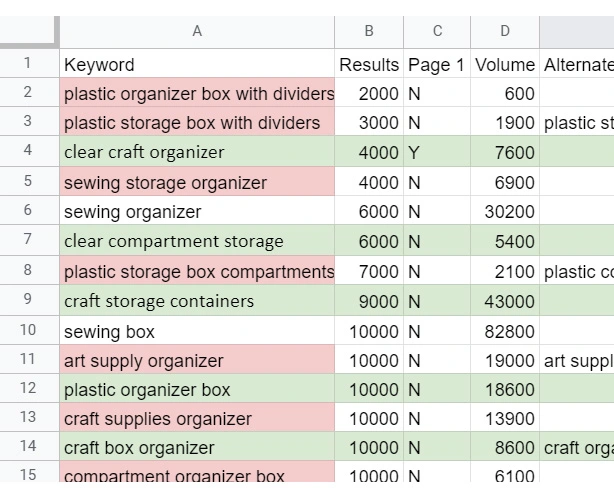Viewport: 614px width, 499px height.
Task: Click Volume value 30200
Action: pos(505,210)
